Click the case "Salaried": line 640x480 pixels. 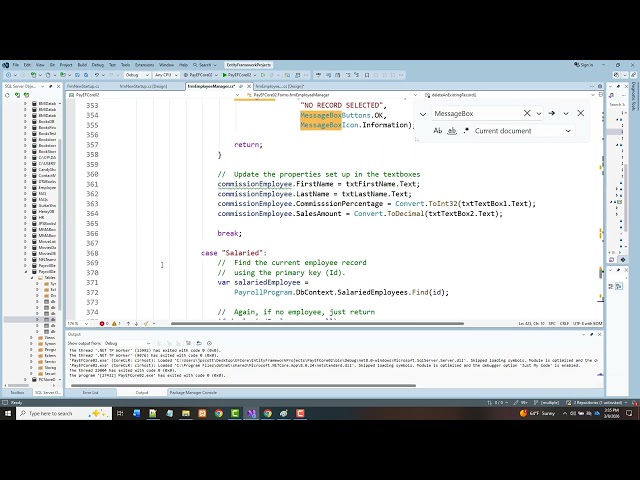click(x=234, y=253)
